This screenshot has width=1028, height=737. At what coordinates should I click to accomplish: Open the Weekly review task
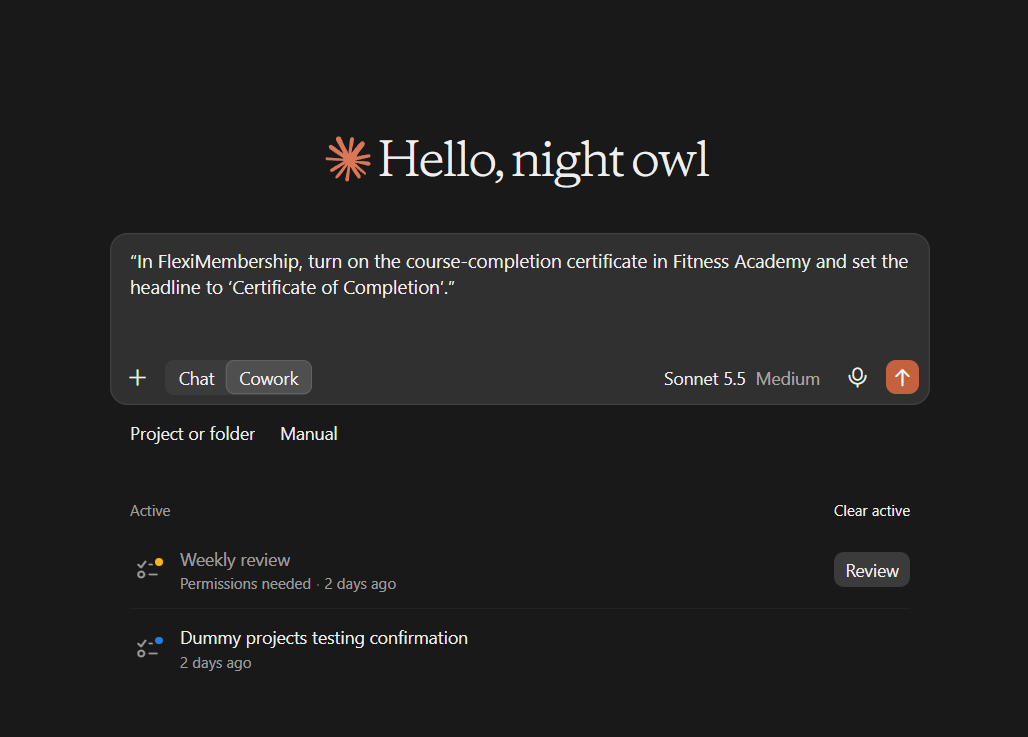coord(235,560)
